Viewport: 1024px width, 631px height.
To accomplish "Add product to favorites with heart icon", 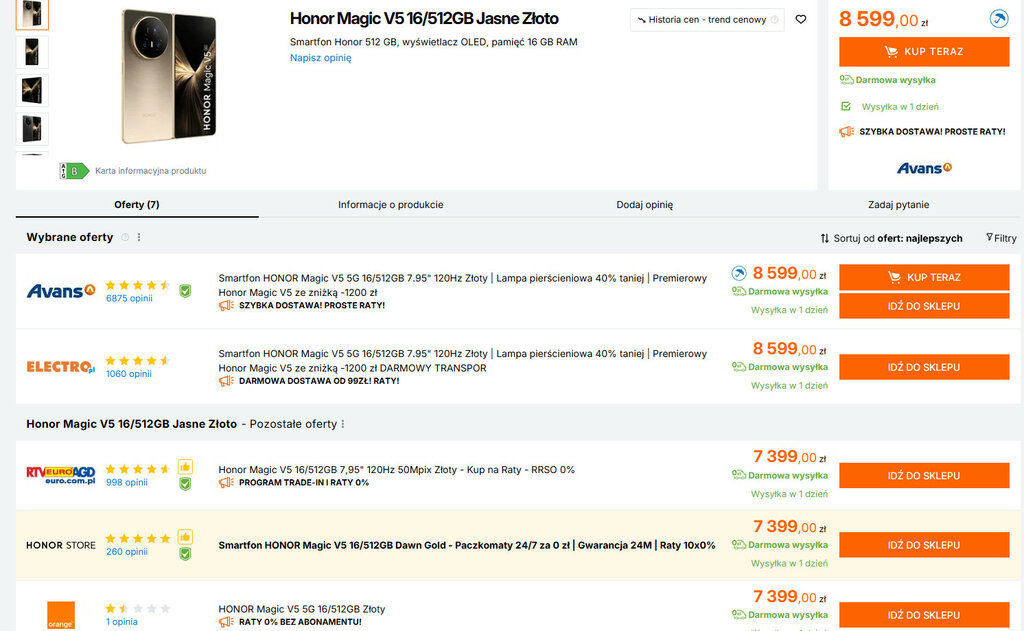I will [x=800, y=19].
